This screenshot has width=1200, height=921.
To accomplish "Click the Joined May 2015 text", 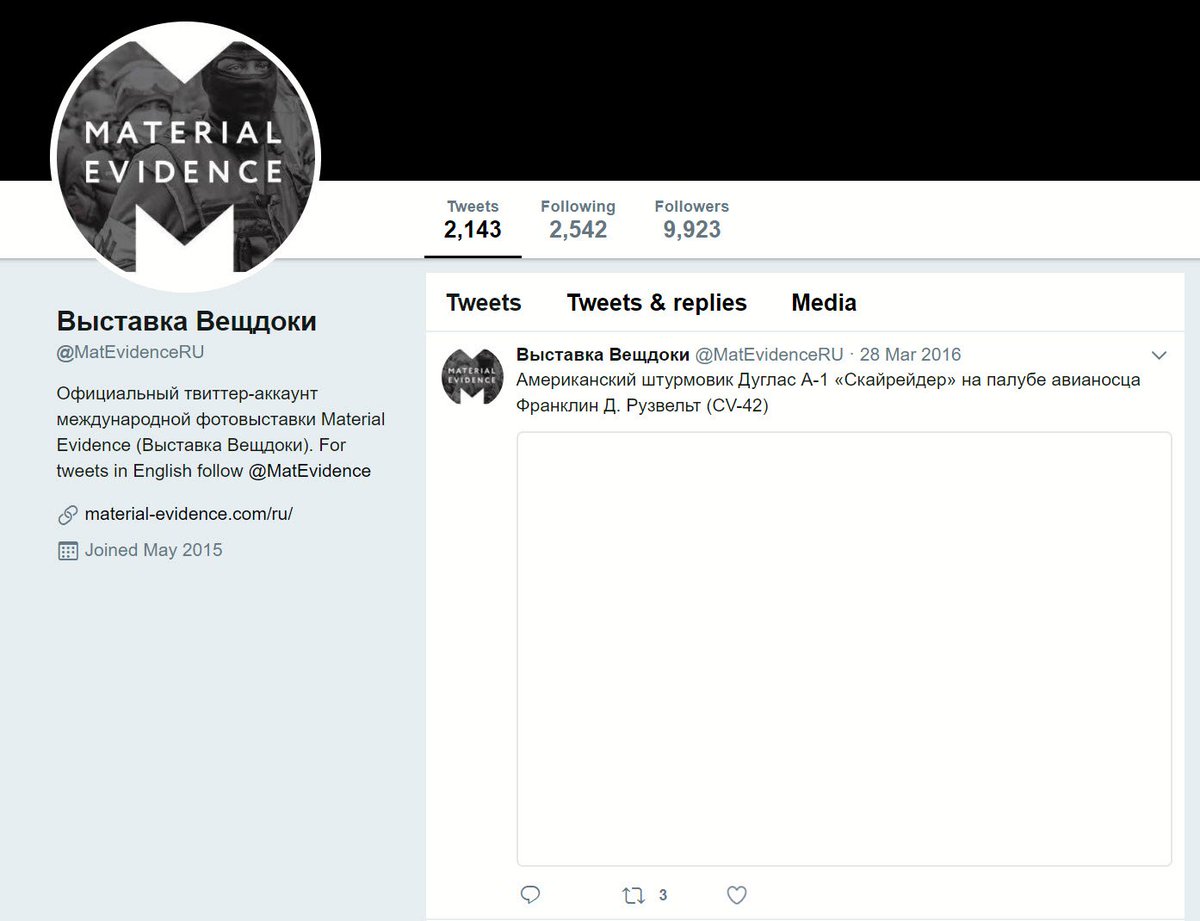I will point(154,550).
